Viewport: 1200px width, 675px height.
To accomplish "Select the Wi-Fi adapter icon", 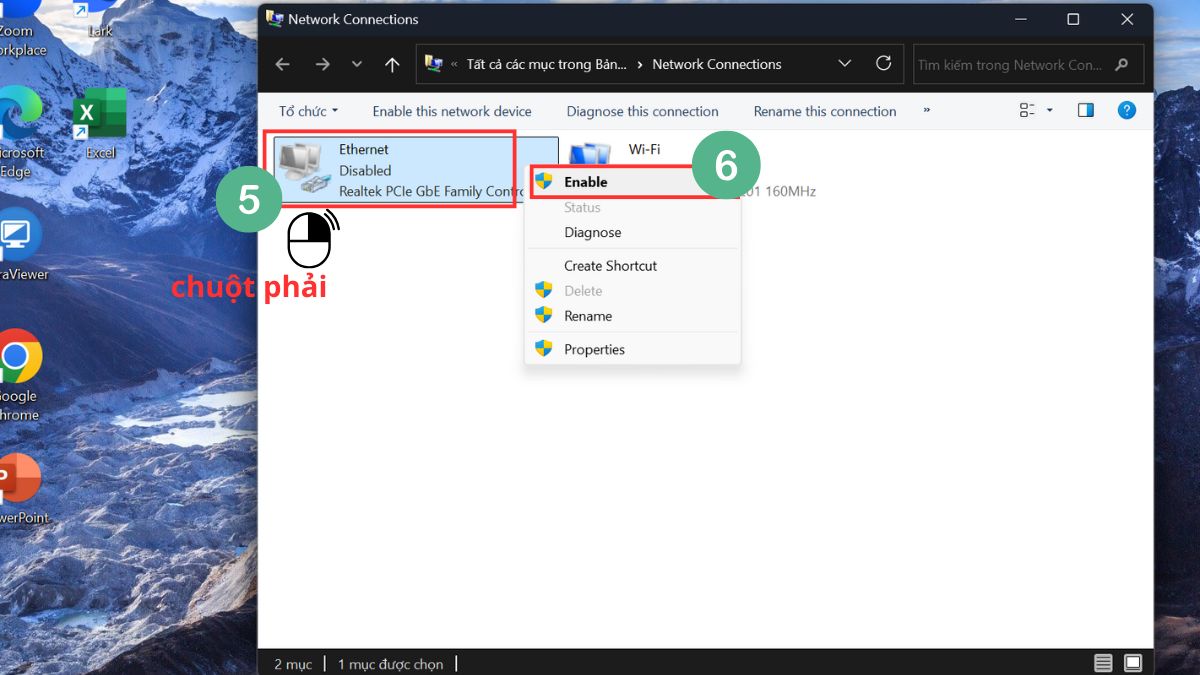I will point(590,153).
